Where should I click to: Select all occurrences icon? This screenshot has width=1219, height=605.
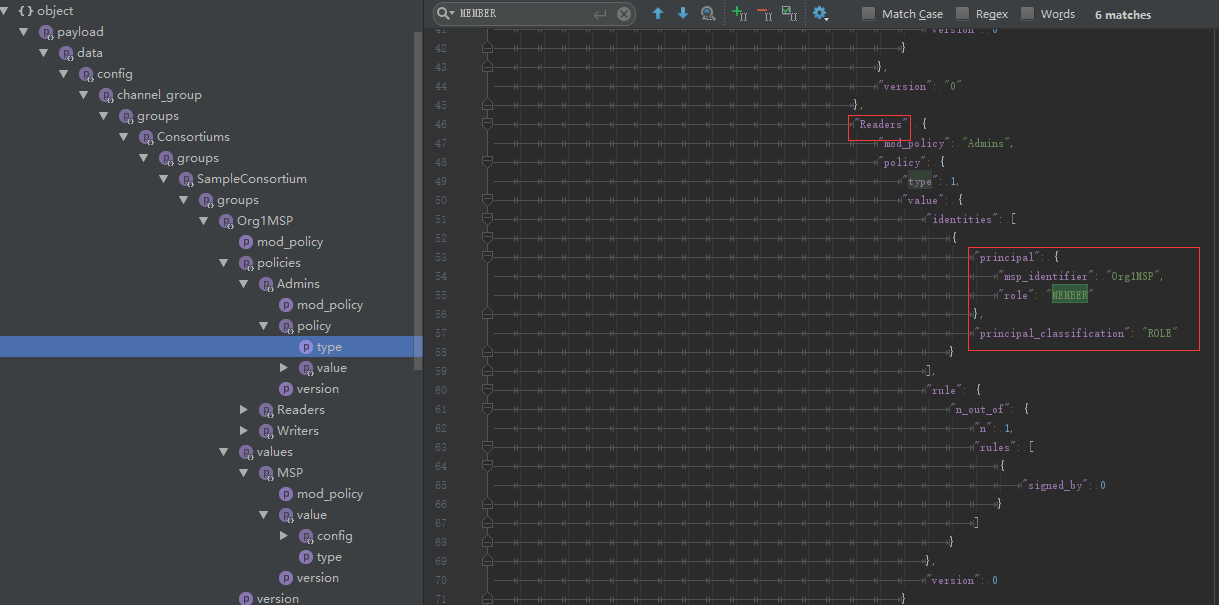(x=789, y=14)
